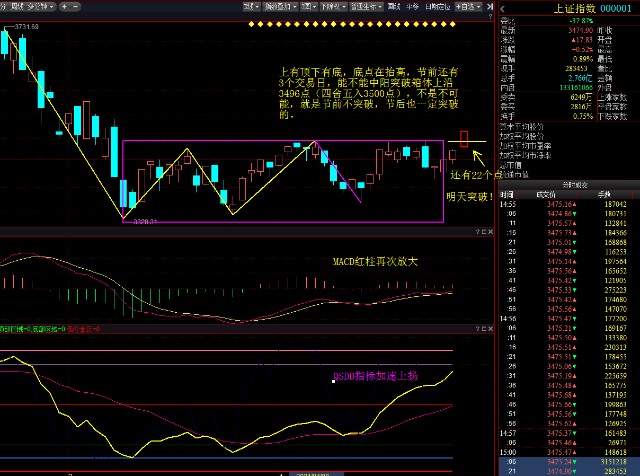This screenshot has width=640, height=476.
Task: Switch to the 分时成交 tab
Action: pos(569,186)
